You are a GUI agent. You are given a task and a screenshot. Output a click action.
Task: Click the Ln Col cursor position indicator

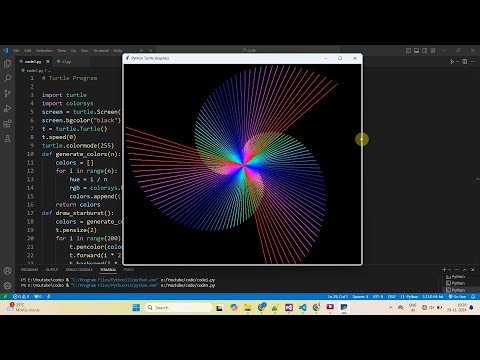[x=337, y=296]
